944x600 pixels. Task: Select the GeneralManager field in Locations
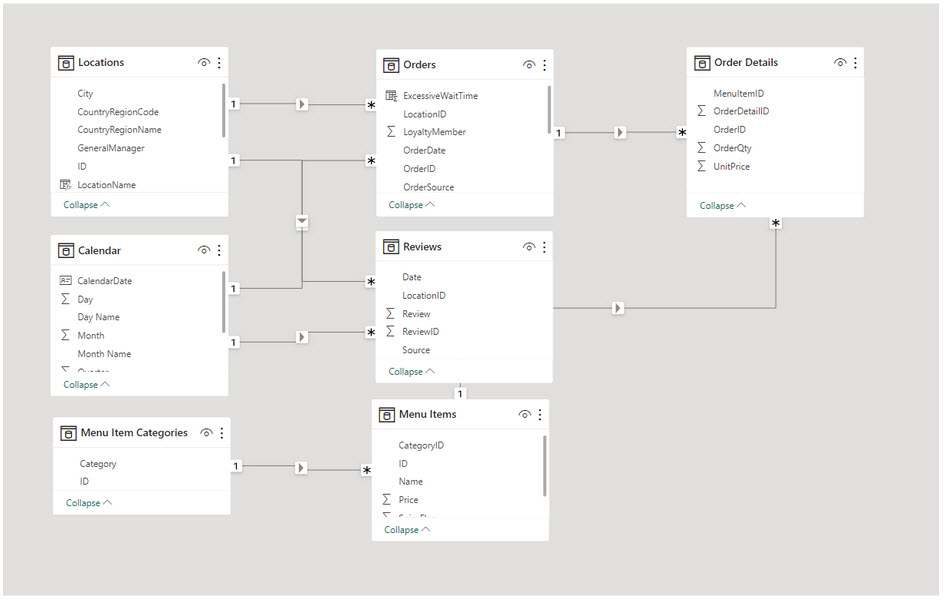tap(111, 148)
